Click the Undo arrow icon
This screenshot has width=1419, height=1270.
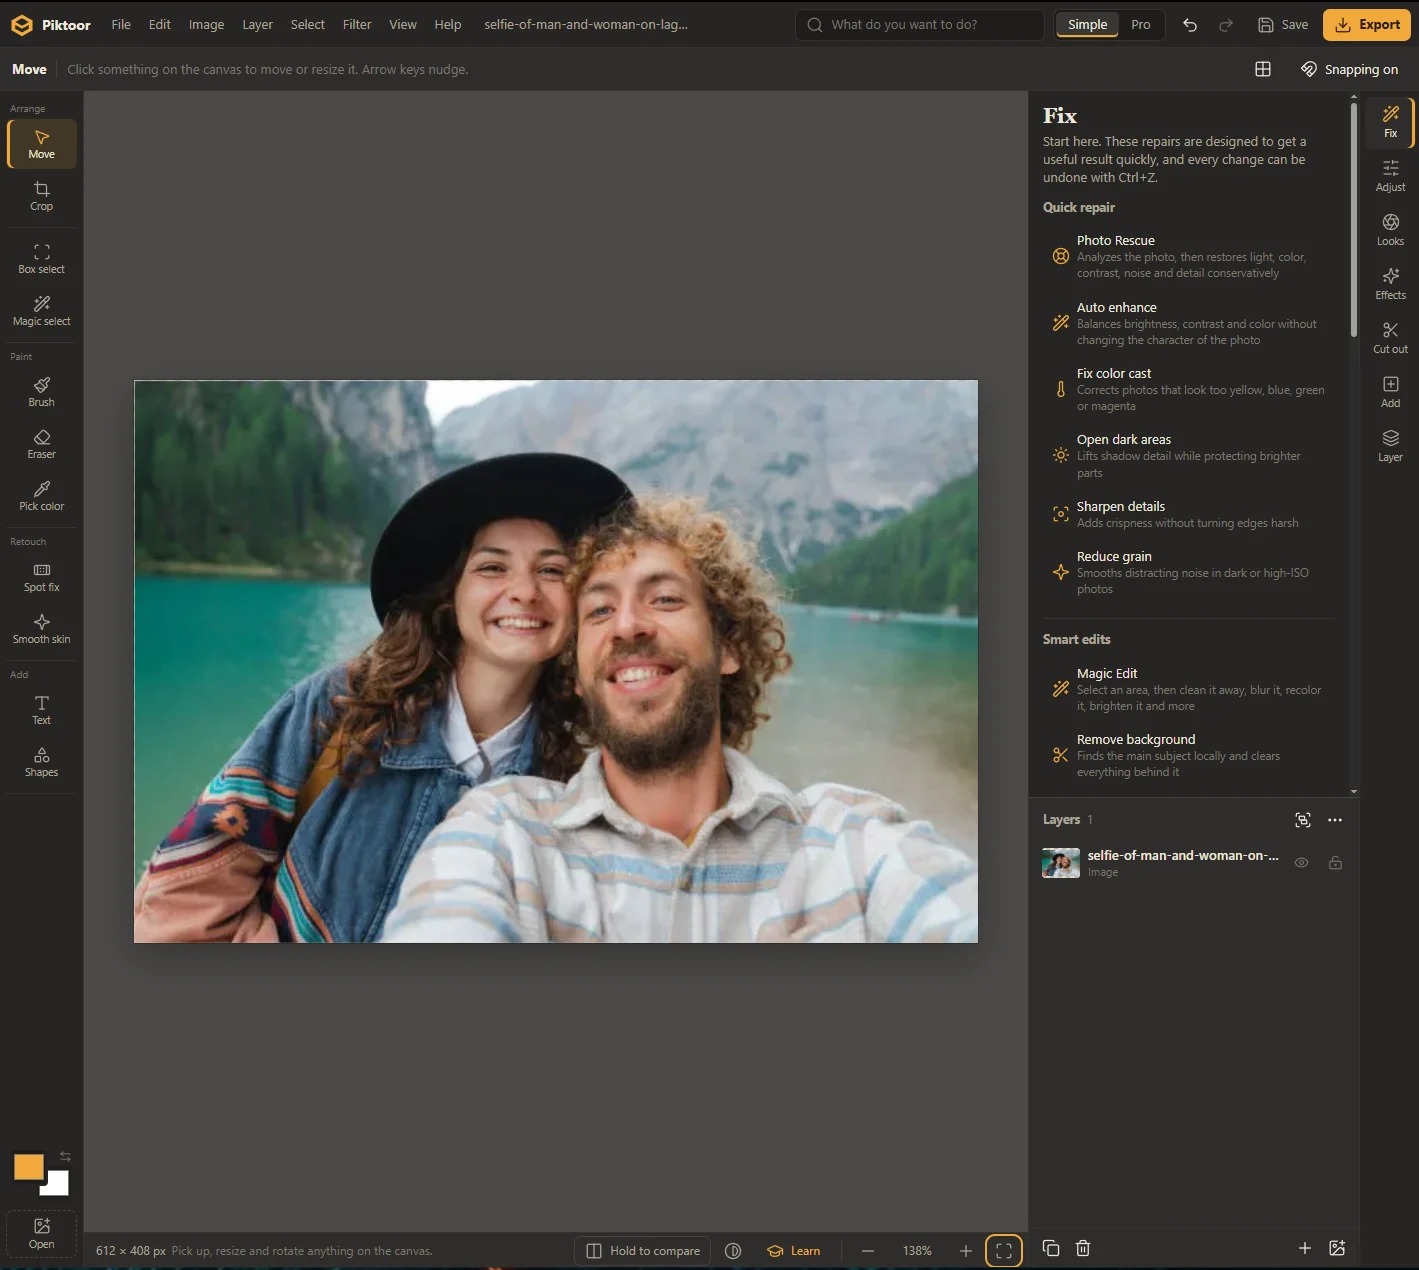tap(1190, 25)
